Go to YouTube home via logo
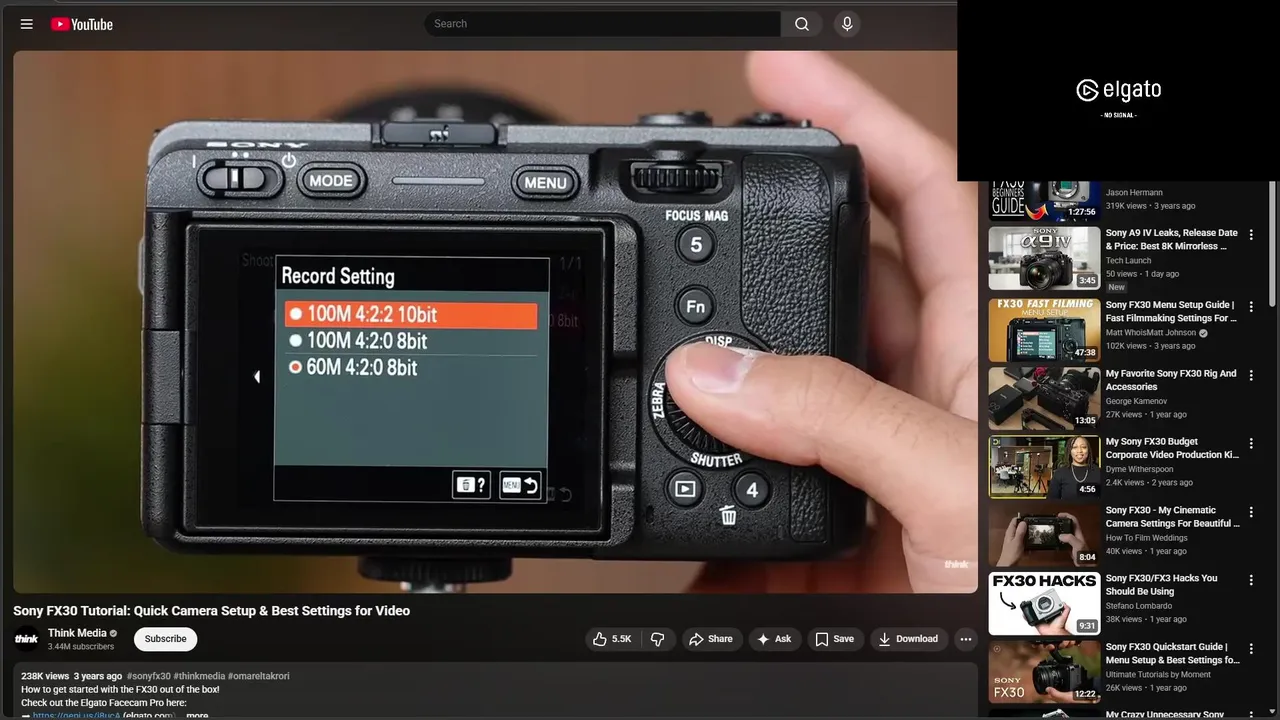Image resolution: width=1280 pixels, height=720 pixels. [82, 24]
